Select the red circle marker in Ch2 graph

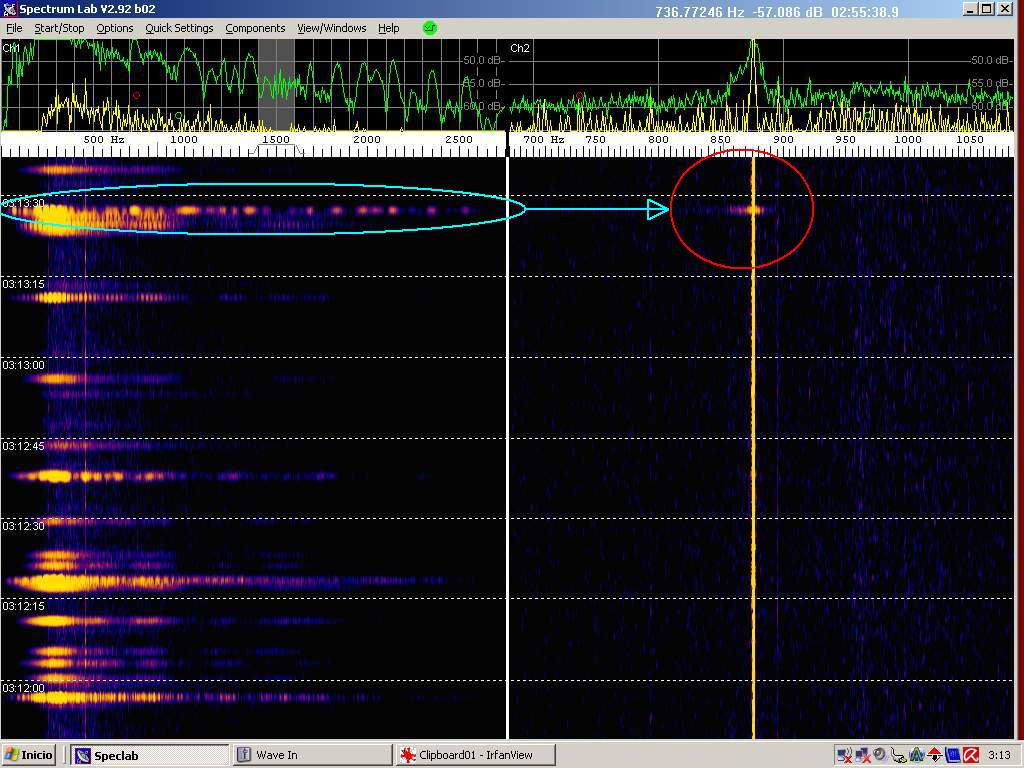coord(580,97)
